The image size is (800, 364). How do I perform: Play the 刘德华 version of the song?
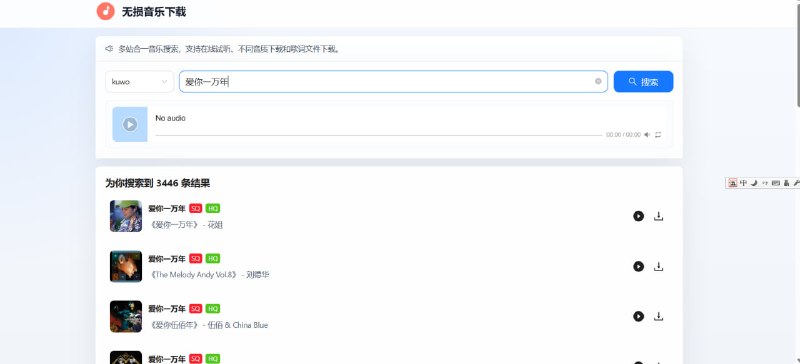click(x=638, y=266)
